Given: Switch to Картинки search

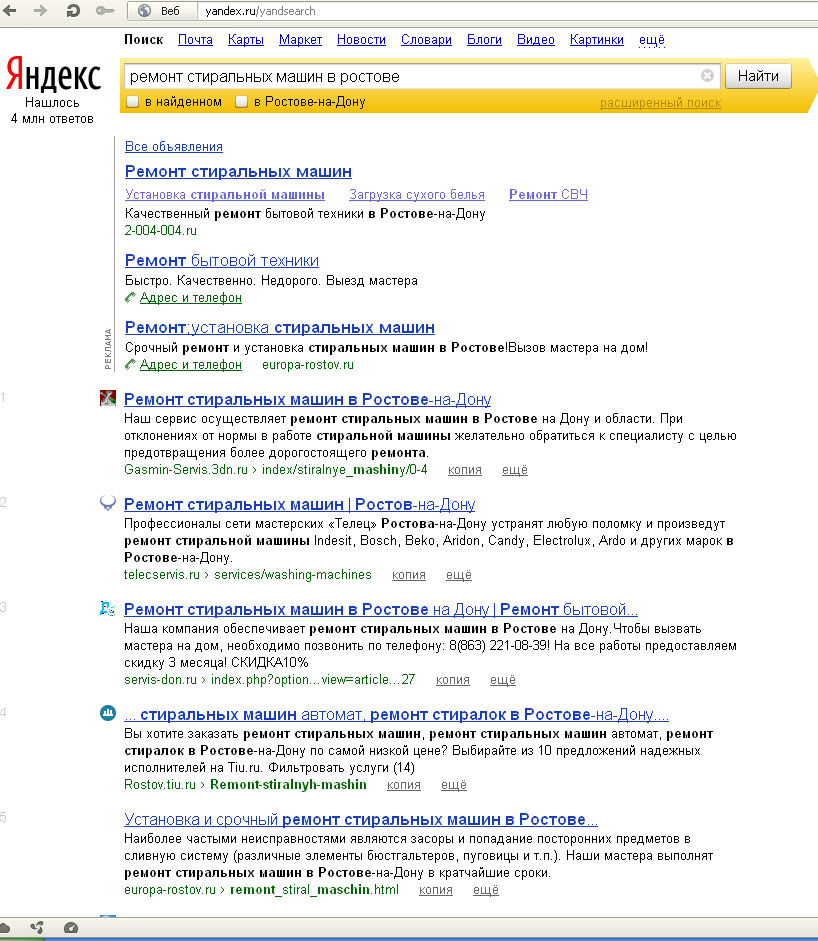Looking at the screenshot, I should 597,40.
